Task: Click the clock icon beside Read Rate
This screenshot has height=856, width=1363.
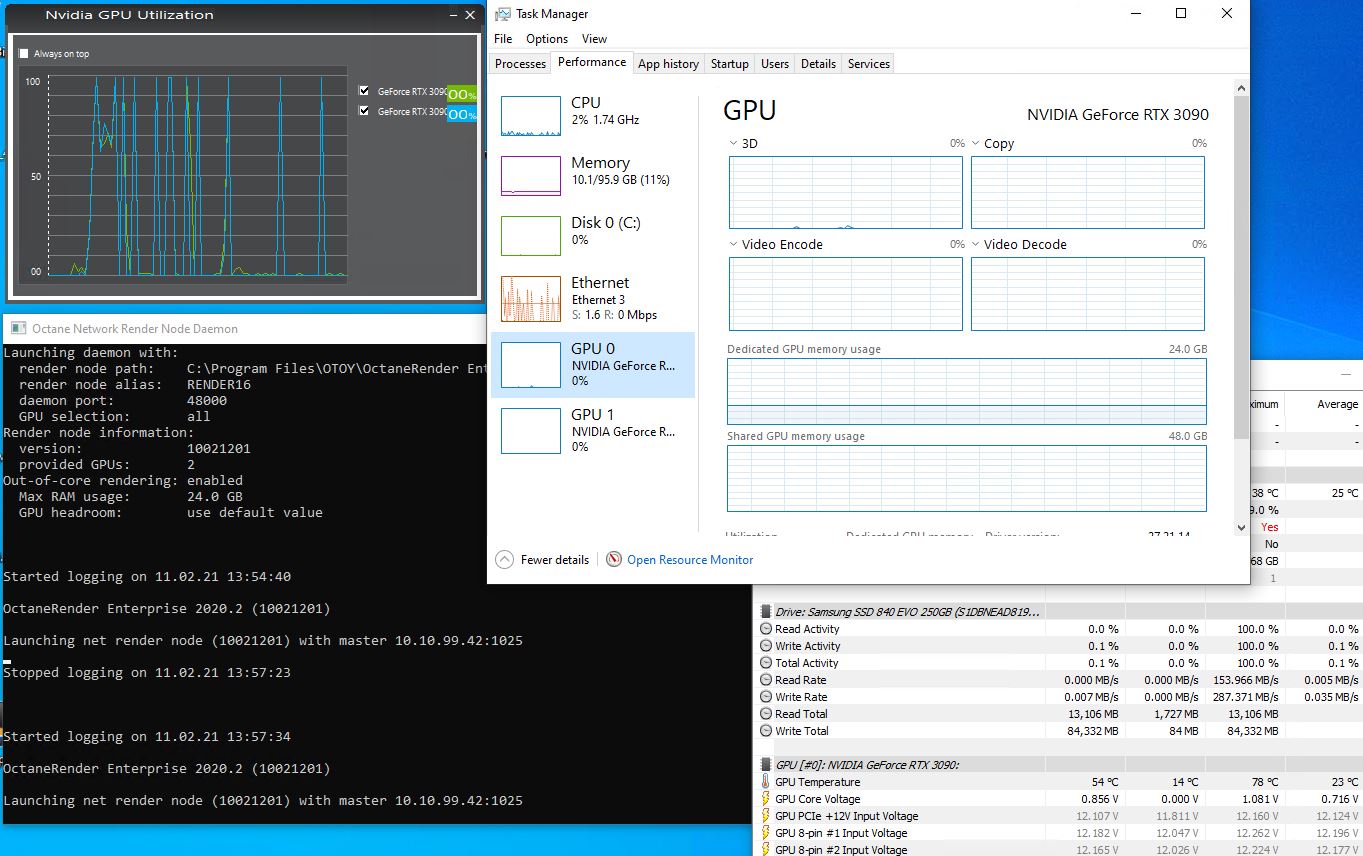Action: [766, 680]
